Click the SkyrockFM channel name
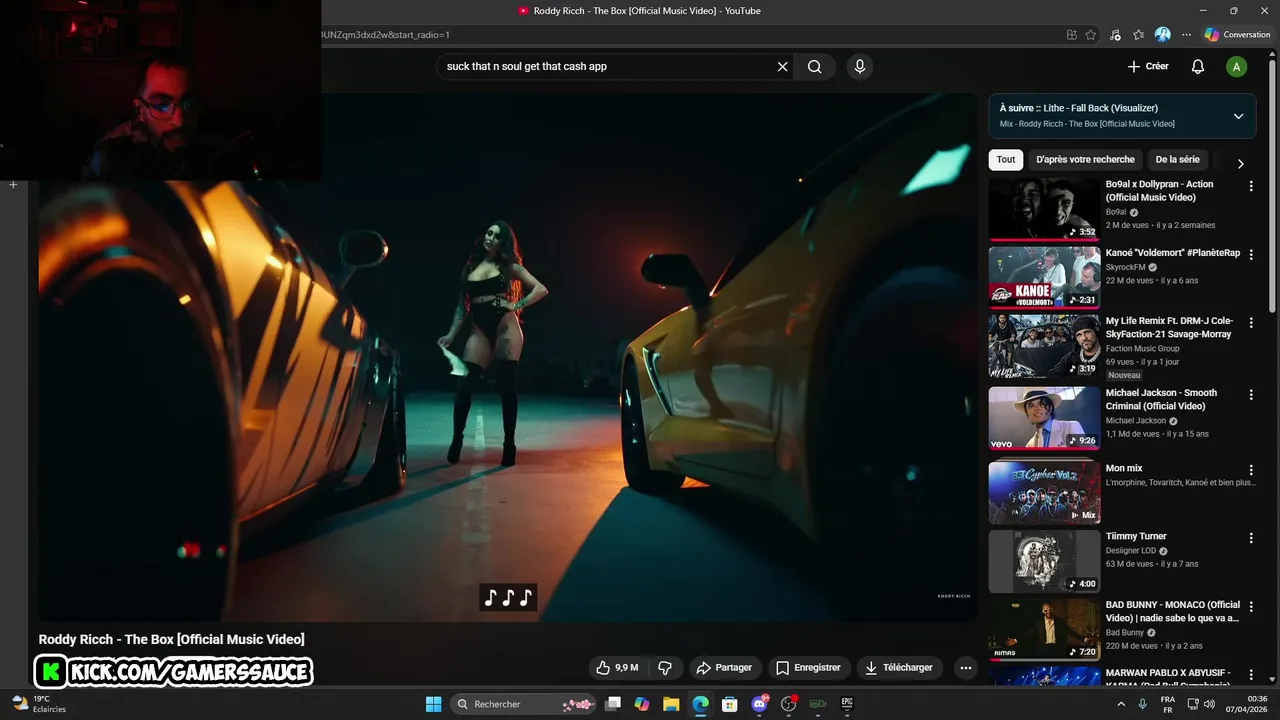The width and height of the screenshot is (1280, 720). 1125,267
